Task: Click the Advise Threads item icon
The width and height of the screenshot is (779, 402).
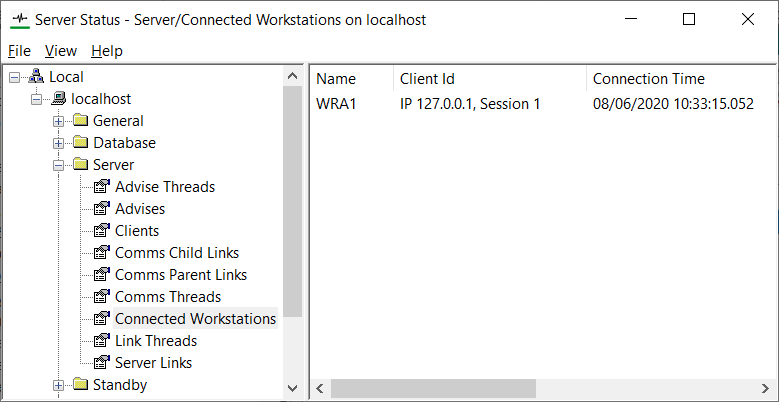Action: (101, 187)
